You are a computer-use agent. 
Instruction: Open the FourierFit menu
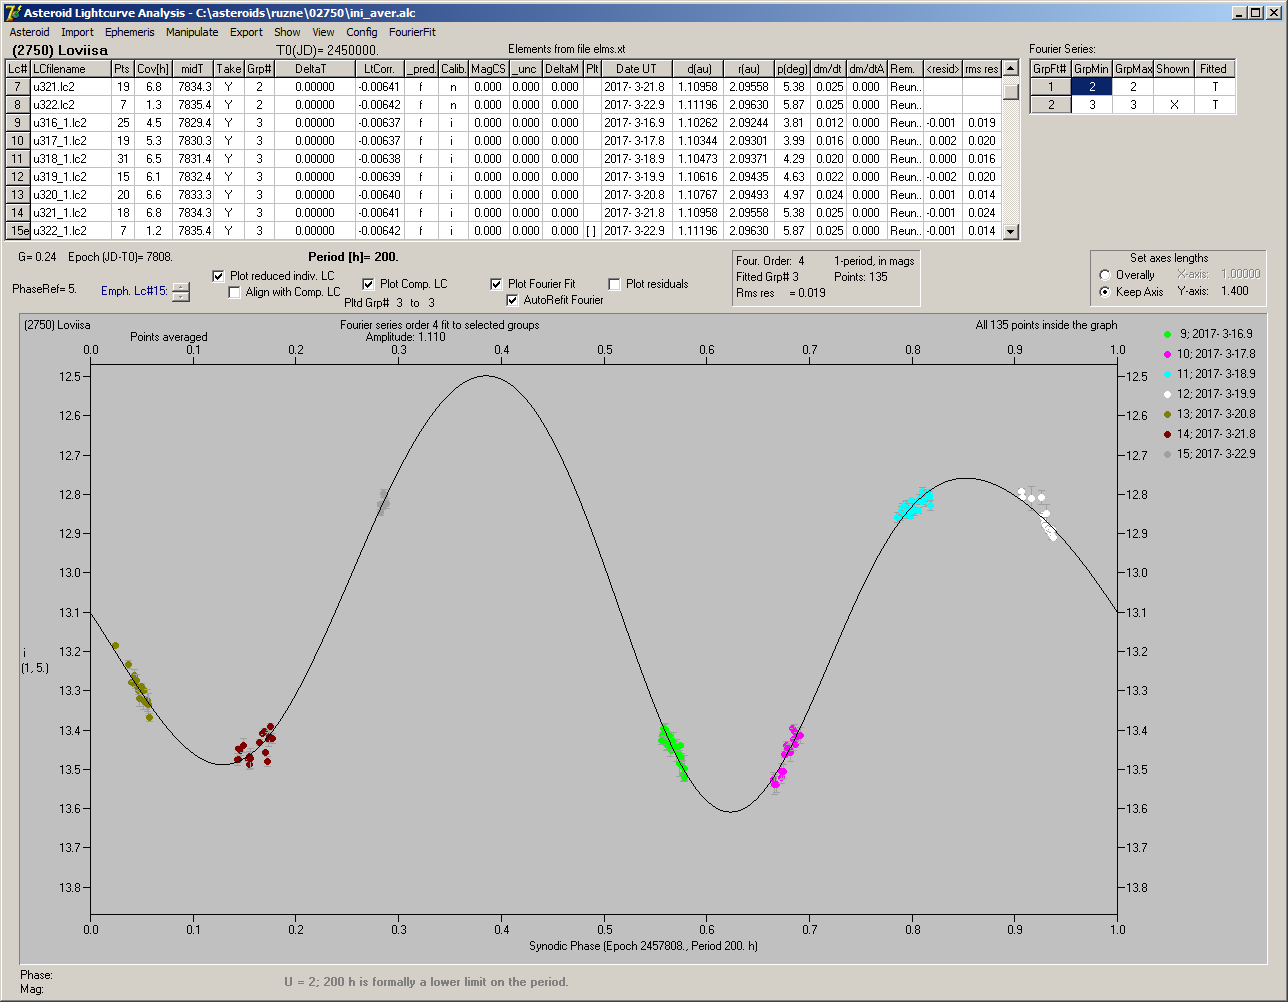(412, 32)
